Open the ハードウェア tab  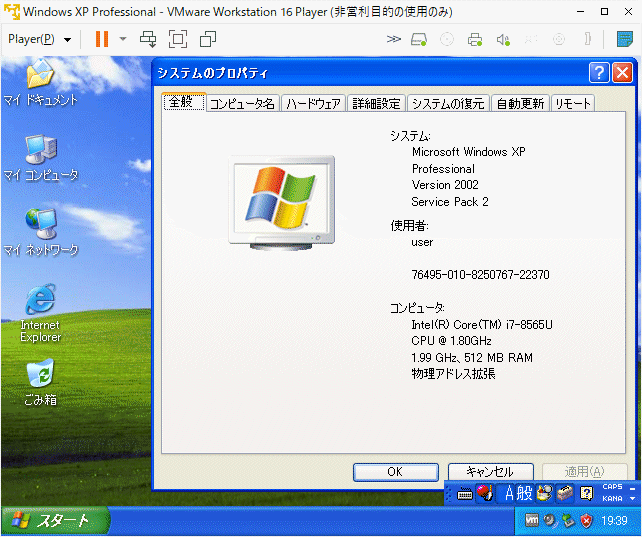[x=314, y=103]
